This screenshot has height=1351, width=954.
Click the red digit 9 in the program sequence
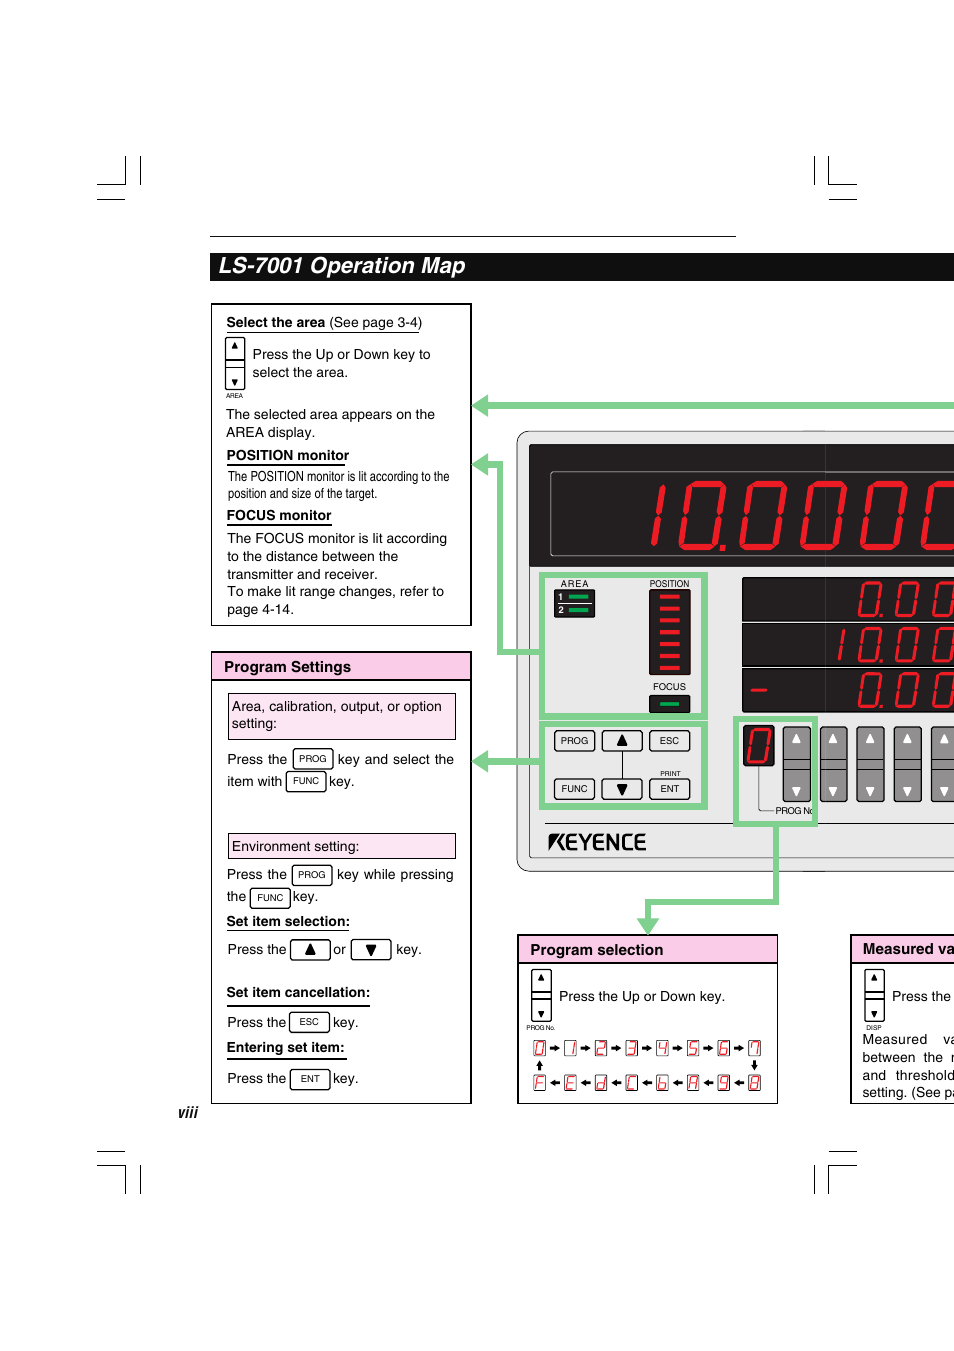point(723,1083)
